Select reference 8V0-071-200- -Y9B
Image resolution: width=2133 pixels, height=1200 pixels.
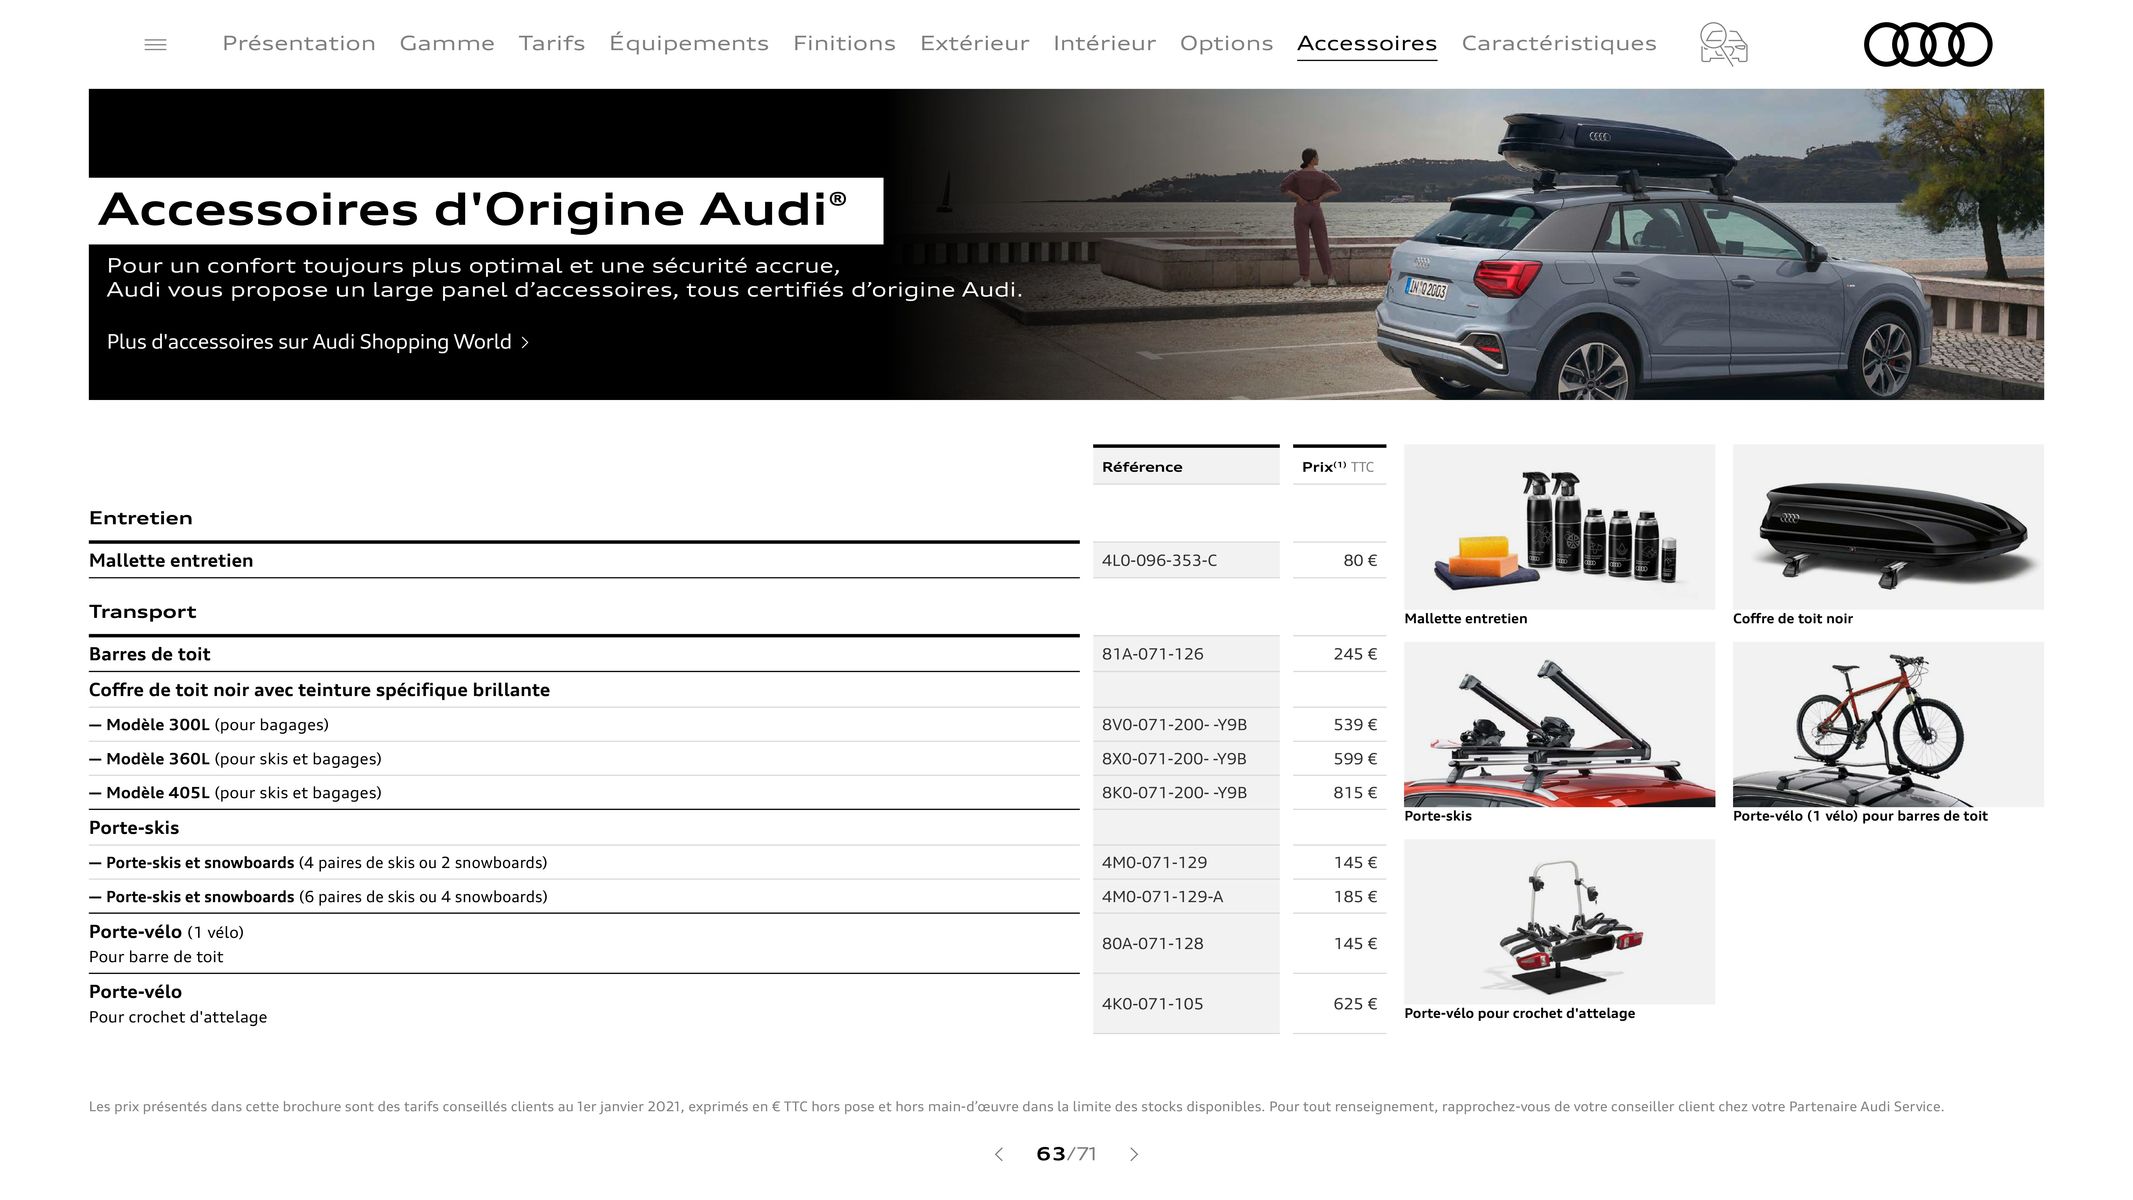click(x=1174, y=725)
